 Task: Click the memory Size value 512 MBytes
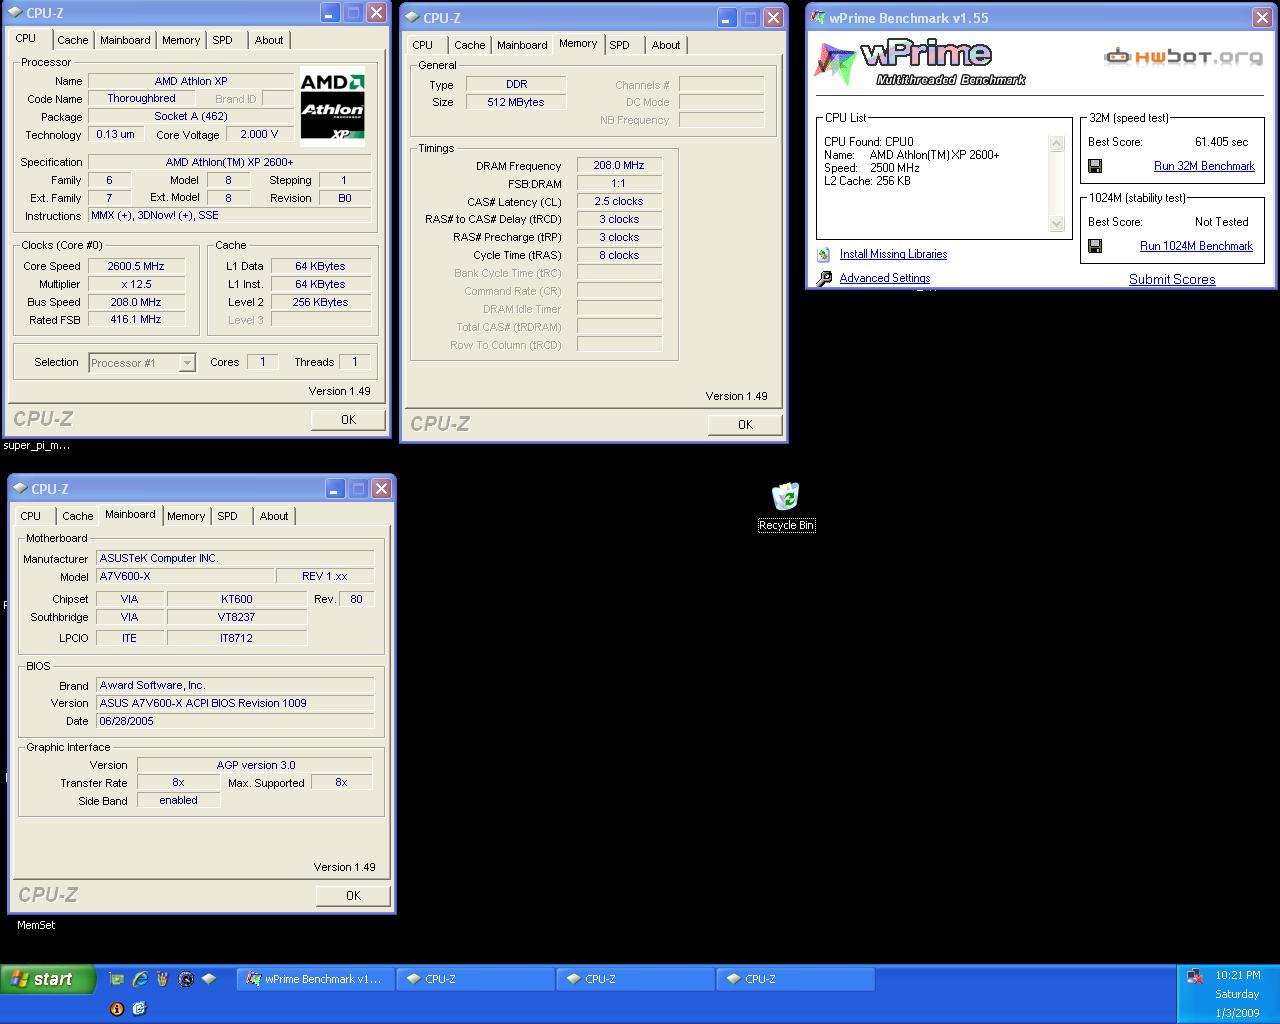coord(516,102)
